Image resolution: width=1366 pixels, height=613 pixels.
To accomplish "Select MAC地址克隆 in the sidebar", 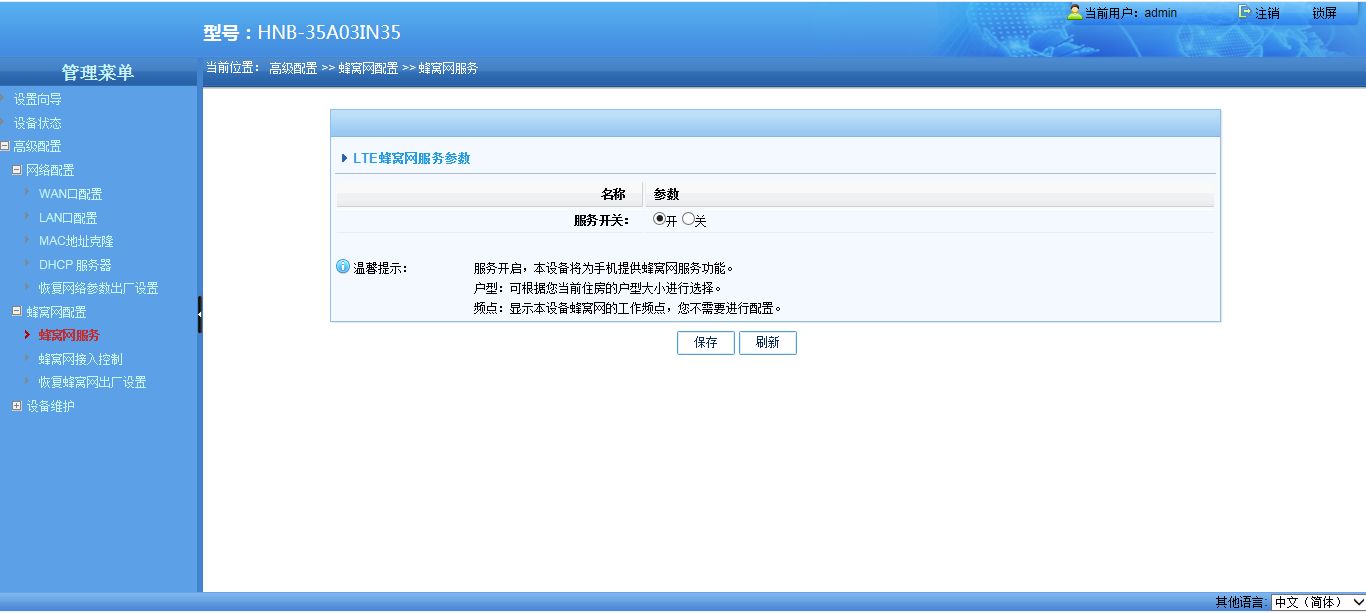I will click(76, 241).
